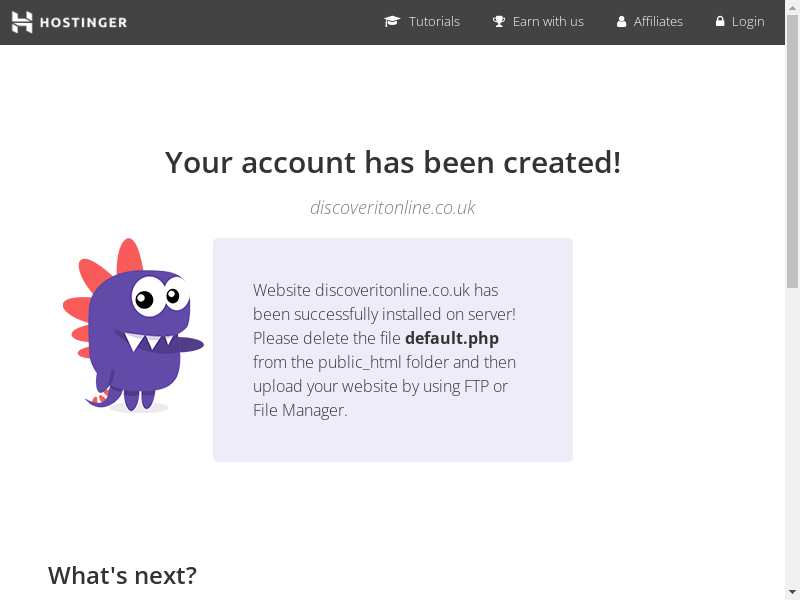800x600 pixels.
Task: Open the Earn with us page
Action: coord(547,21)
